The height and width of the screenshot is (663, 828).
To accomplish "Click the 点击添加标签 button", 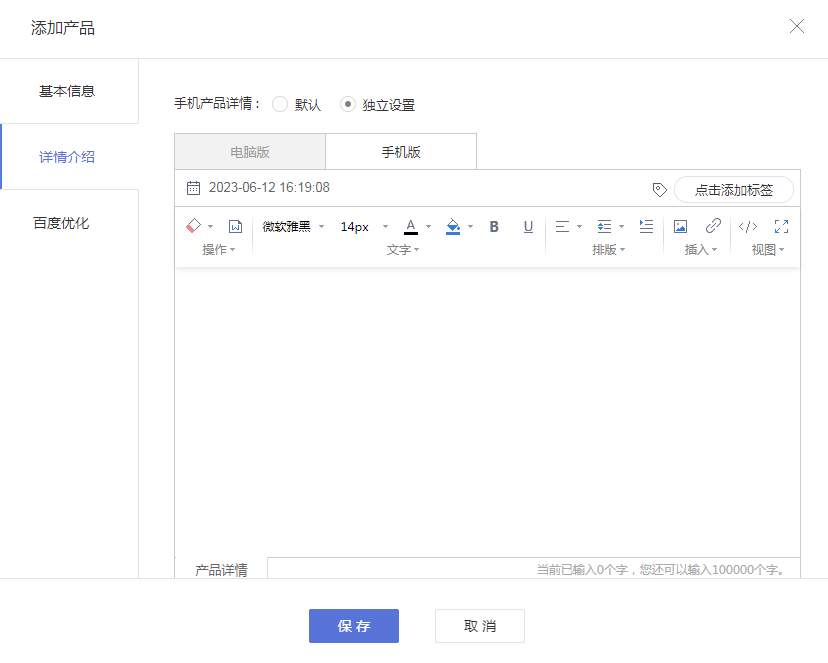I will point(734,190).
